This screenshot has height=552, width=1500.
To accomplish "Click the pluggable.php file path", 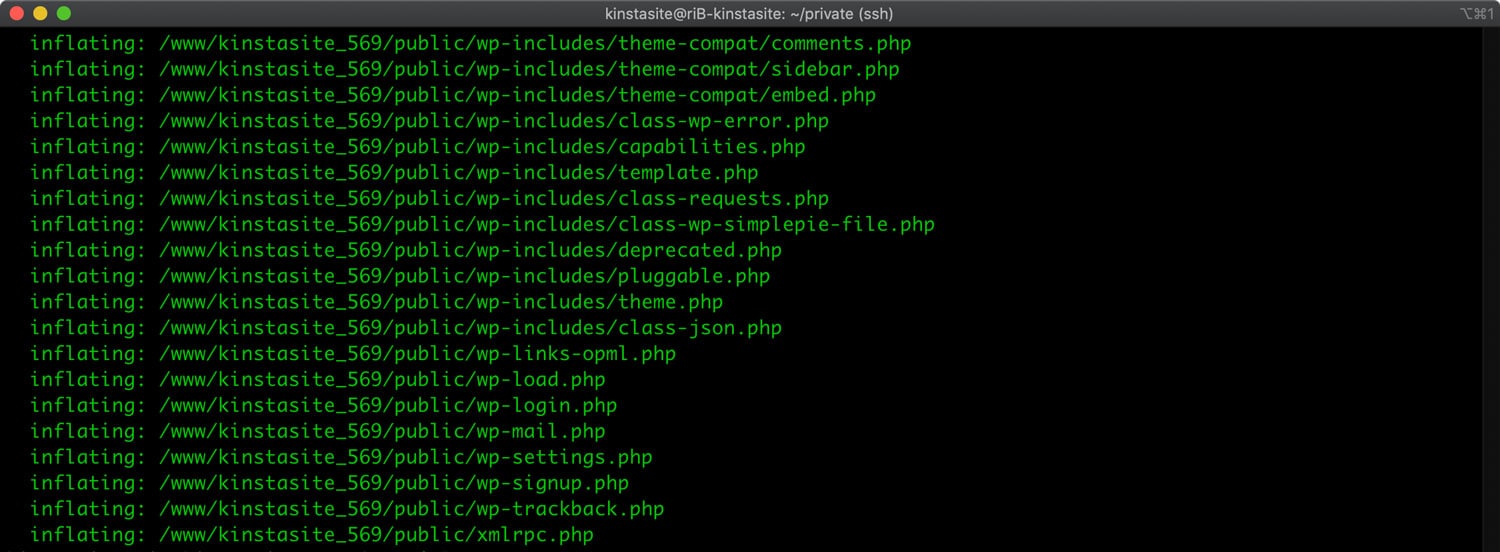I will click(x=464, y=276).
